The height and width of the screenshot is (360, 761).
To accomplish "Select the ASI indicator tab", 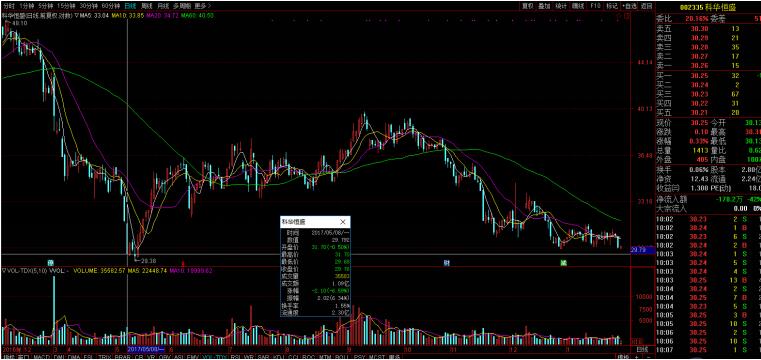I will coord(180,356).
